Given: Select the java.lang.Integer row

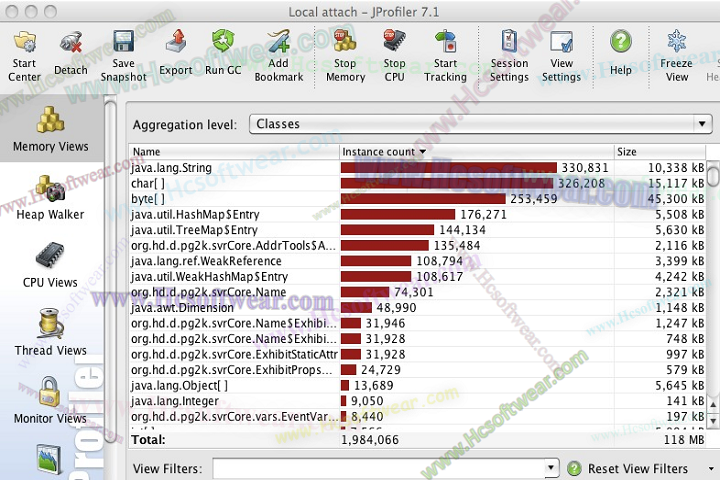Looking at the screenshot, I should click(x=417, y=401).
